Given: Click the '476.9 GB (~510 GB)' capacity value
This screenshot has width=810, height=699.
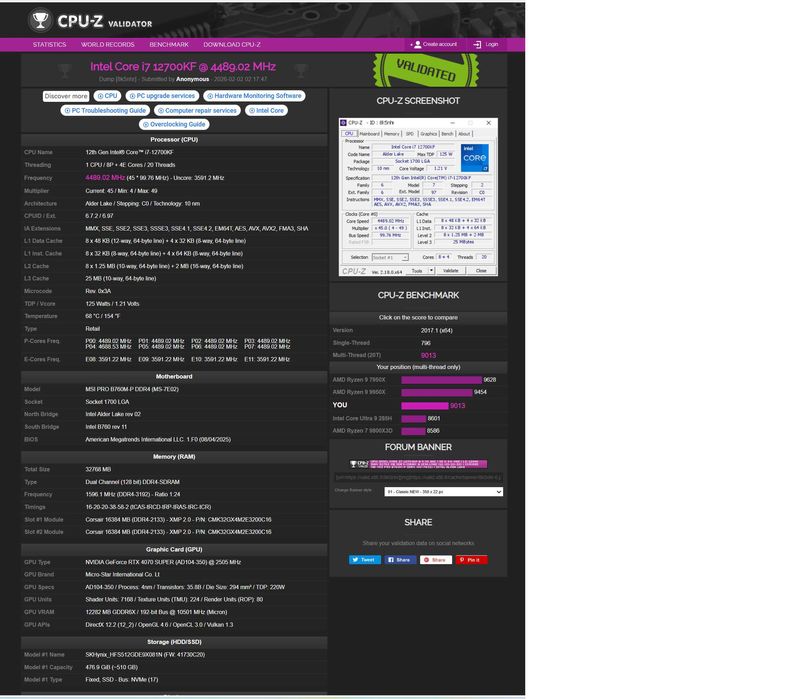Looking at the screenshot, I should [x=112, y=667].
